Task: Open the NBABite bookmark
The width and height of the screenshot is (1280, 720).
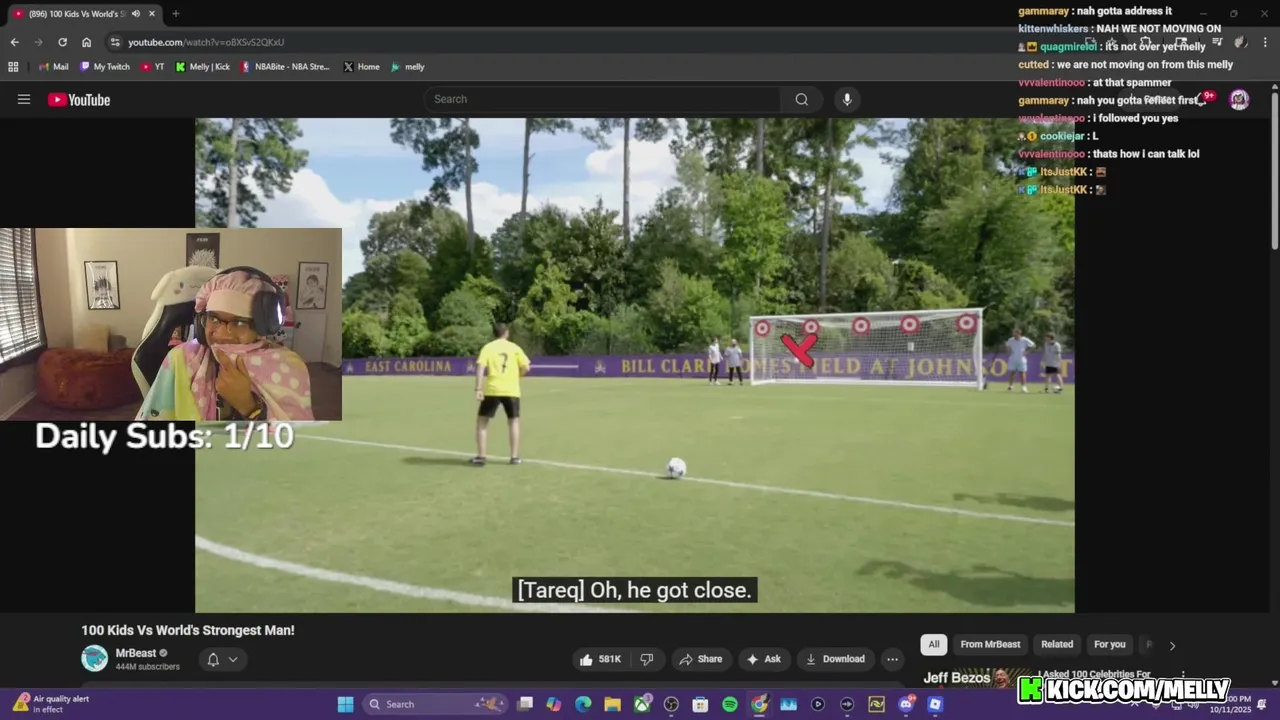Action: pyautogui.click(x=285, y=67)
